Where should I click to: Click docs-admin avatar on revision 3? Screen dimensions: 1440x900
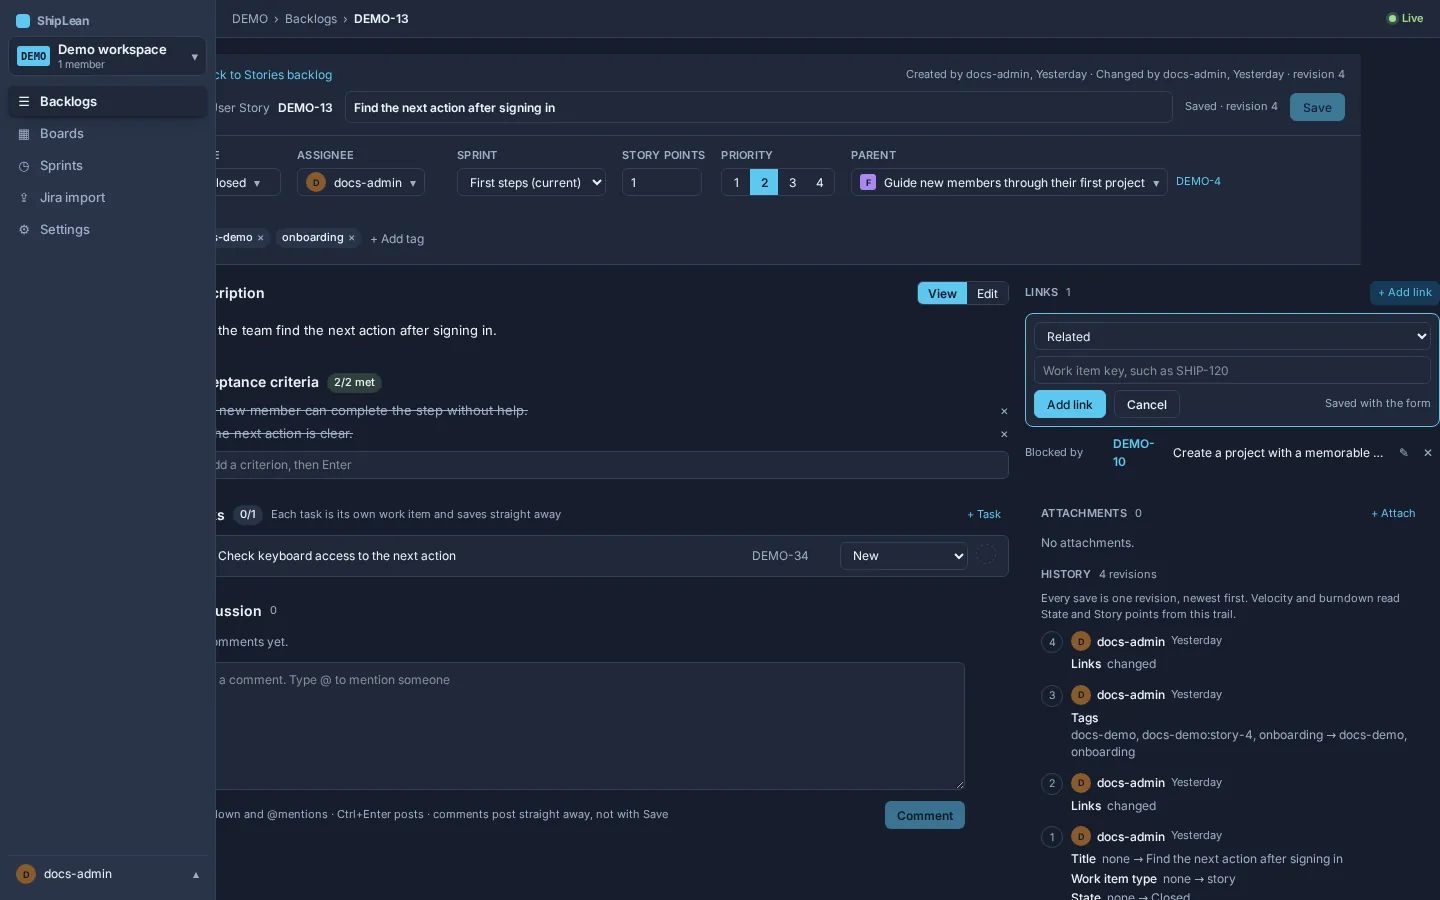point(1081,695)
